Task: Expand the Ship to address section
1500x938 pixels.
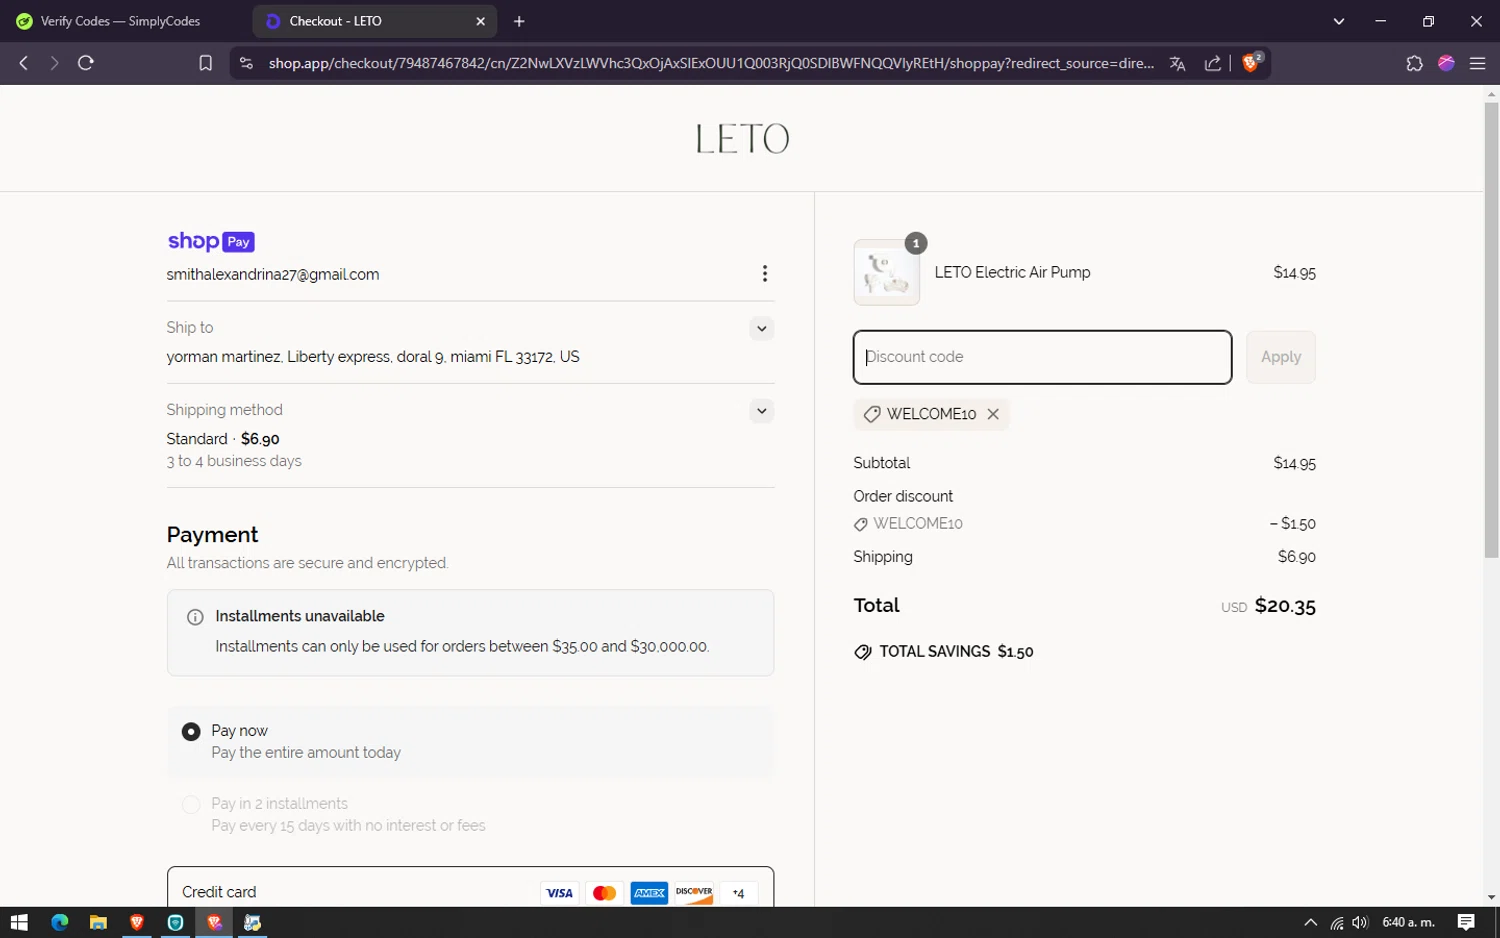Action: point(762,328)
